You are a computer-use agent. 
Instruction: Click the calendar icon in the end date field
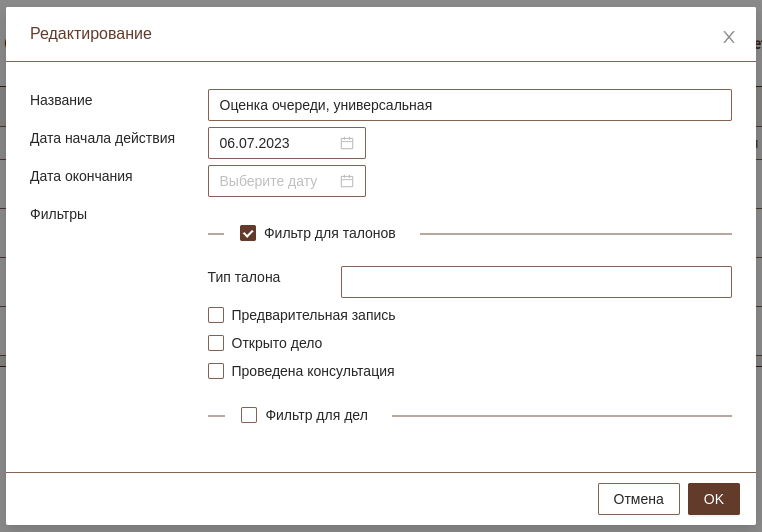(x=347, y=181)
